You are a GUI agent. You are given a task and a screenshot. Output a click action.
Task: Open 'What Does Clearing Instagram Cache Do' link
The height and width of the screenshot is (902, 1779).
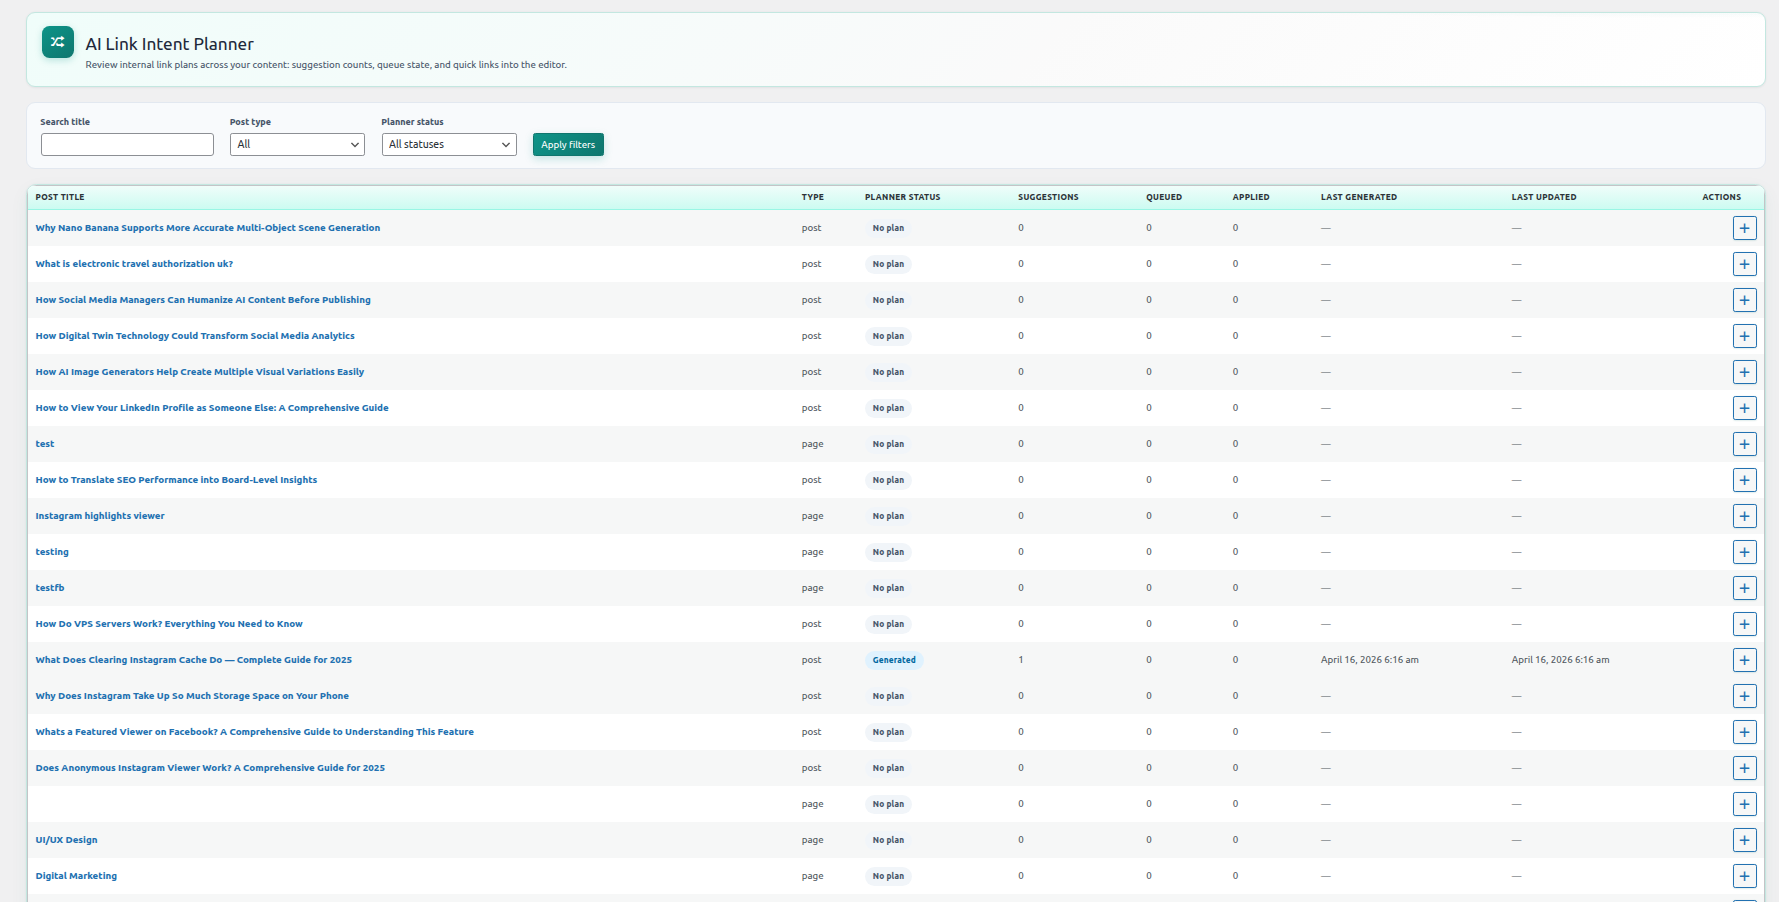pos(194,660)
